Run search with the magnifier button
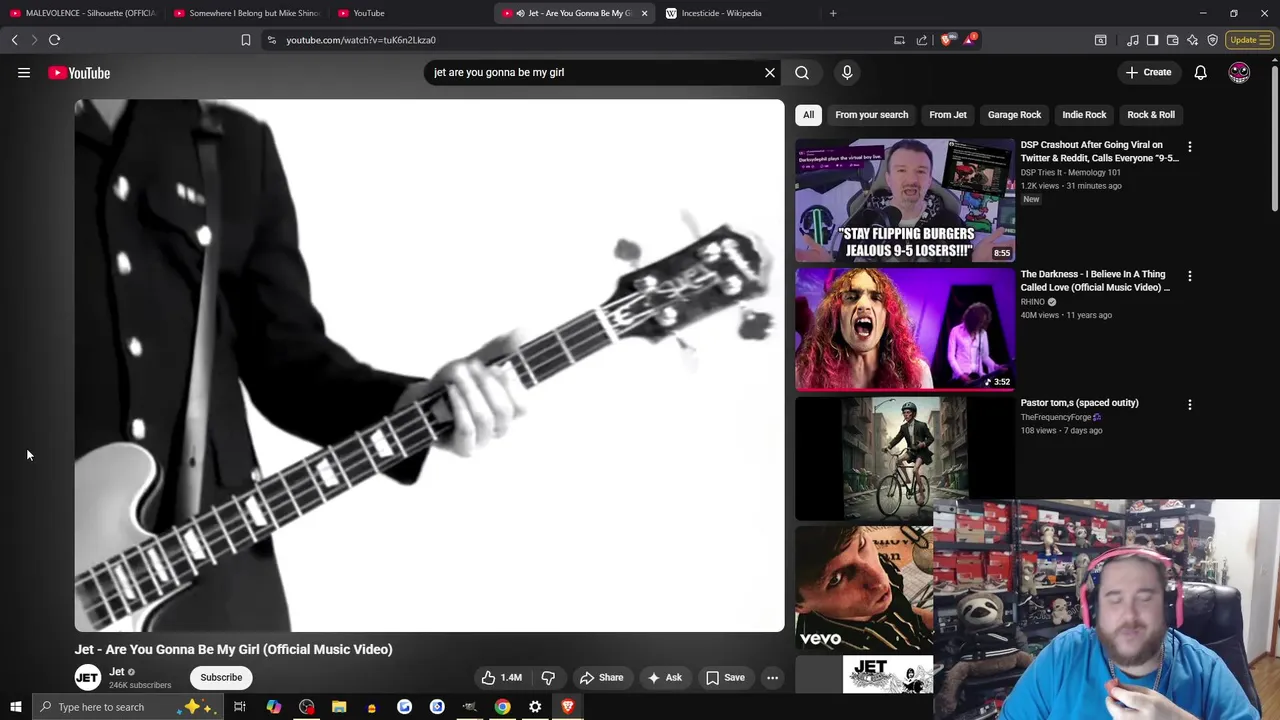Image resolution: width=1280 pixels, height=720 pixels. click(802, 72)
